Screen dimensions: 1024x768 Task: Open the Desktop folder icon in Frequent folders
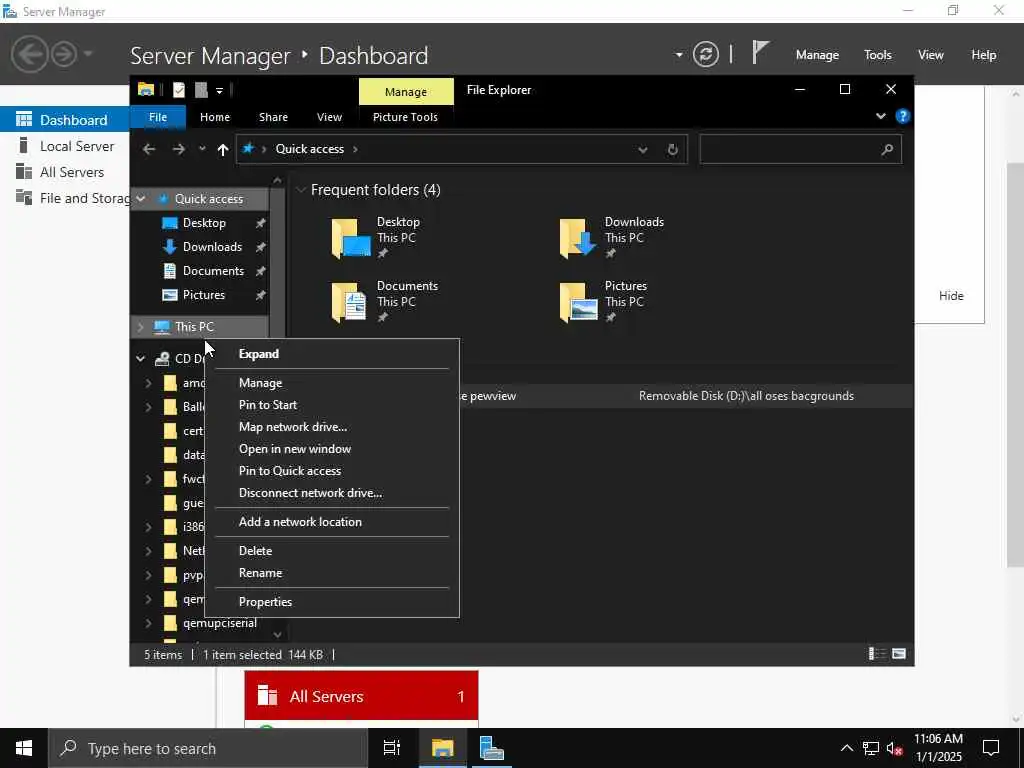tap(351, 238)
